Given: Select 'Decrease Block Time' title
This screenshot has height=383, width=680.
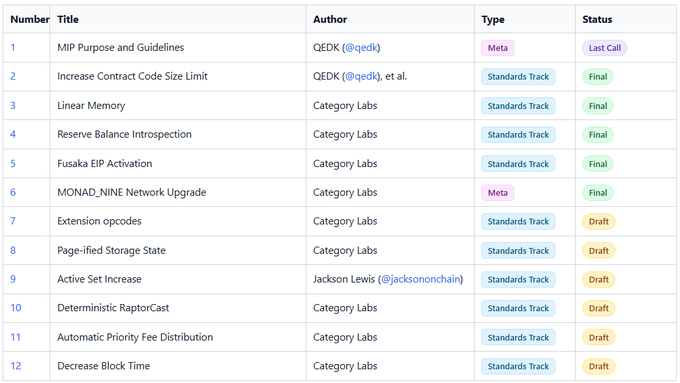Looking at the screenshot, I should pyautogui.click(x=104, y=366).
